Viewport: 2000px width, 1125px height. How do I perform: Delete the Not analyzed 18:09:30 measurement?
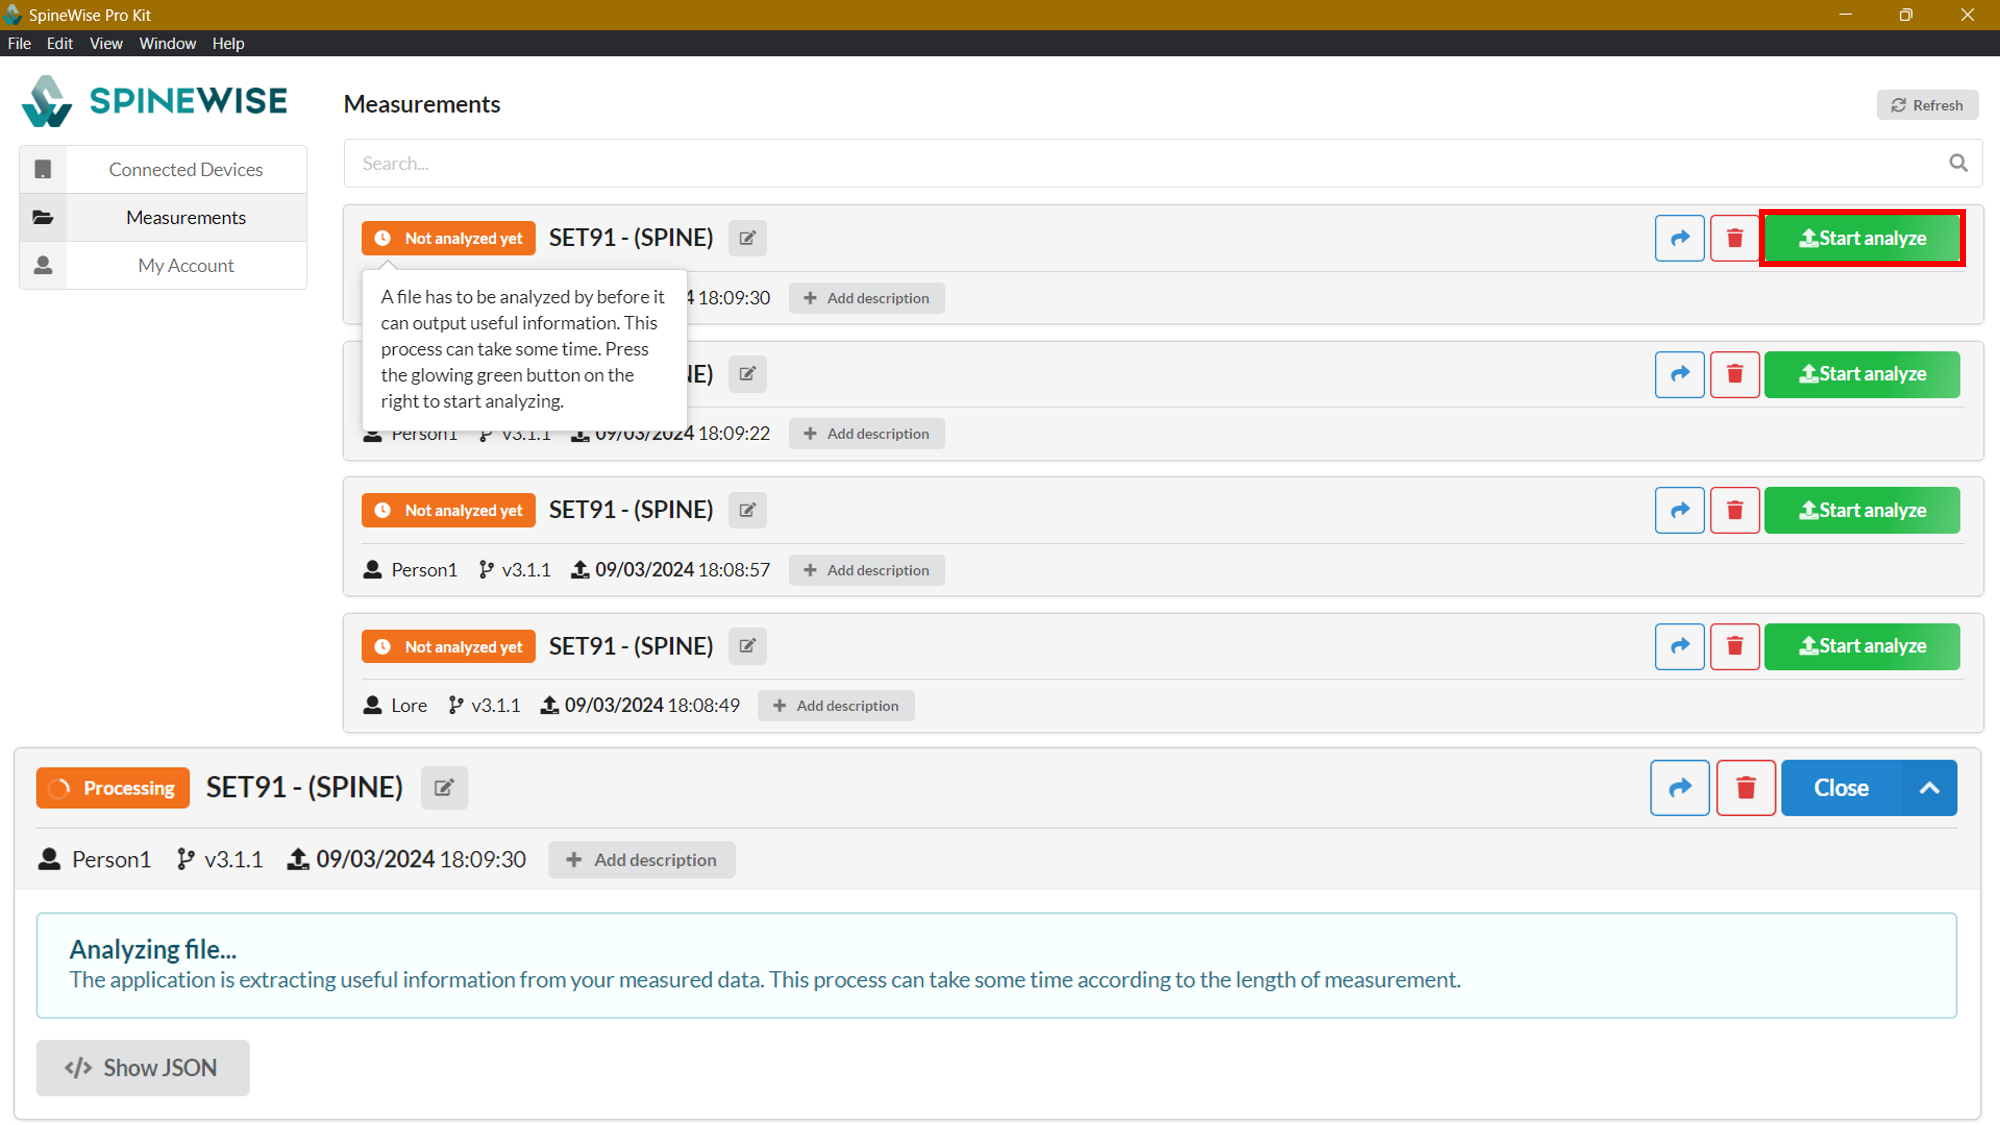click(1735, 238)
